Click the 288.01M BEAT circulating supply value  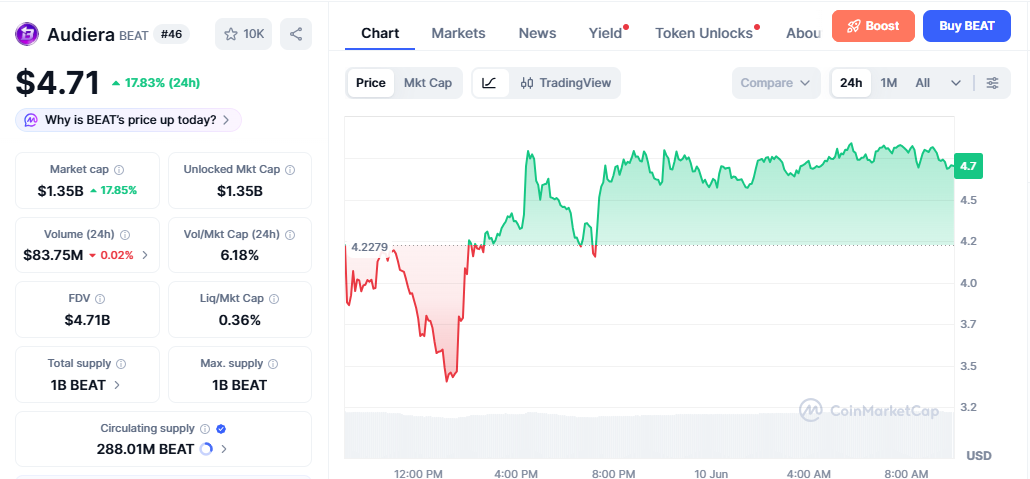point(145,449)
